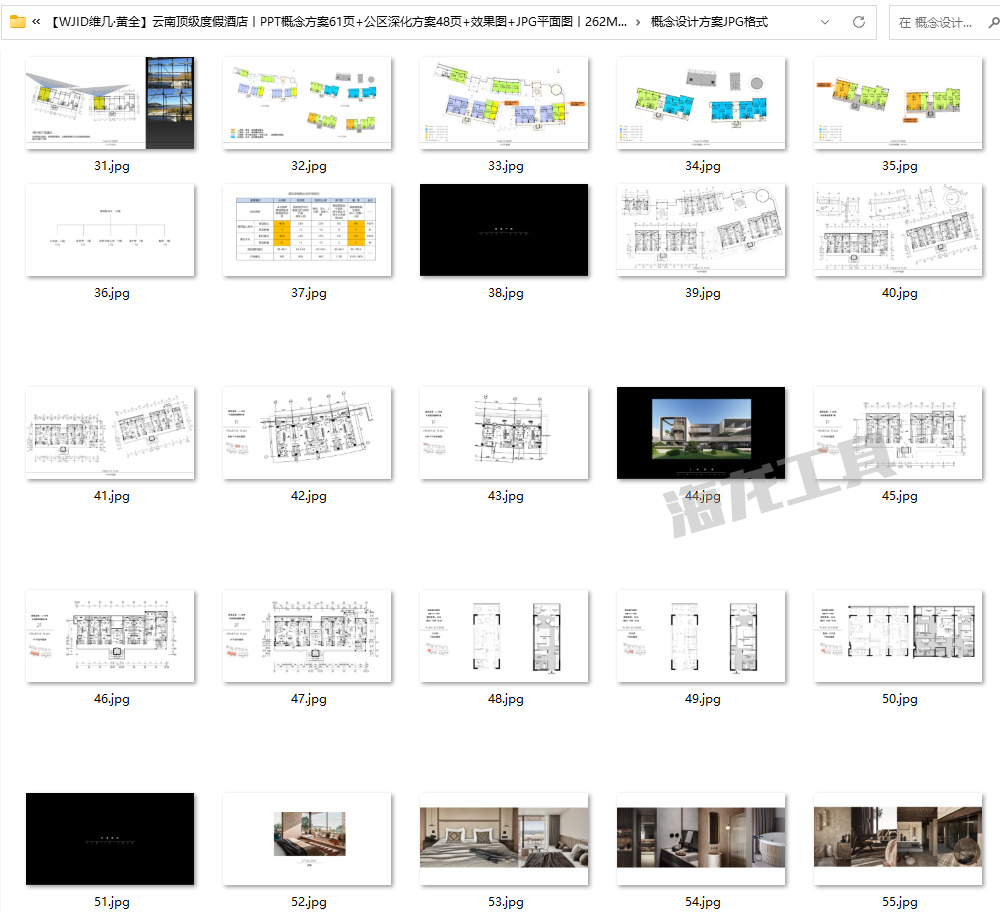This screenshot has height=912, width=1000.
Task: Select the 33.jpg floor plan thumbnail
Action: 505,103
